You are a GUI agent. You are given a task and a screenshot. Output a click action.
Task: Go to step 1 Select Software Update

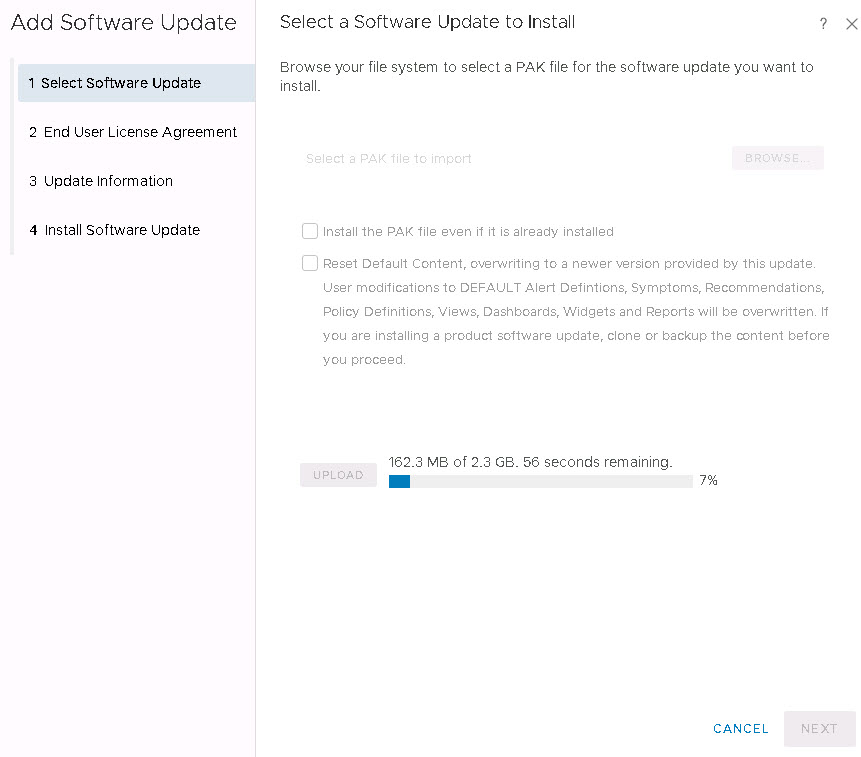click(x=121, y=83)
